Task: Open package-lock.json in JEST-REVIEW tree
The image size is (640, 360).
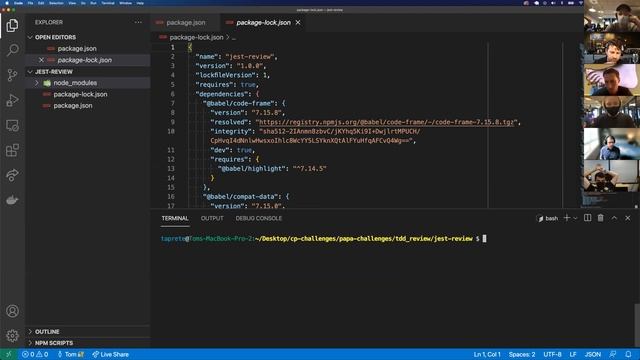Action: pos(80,94)
